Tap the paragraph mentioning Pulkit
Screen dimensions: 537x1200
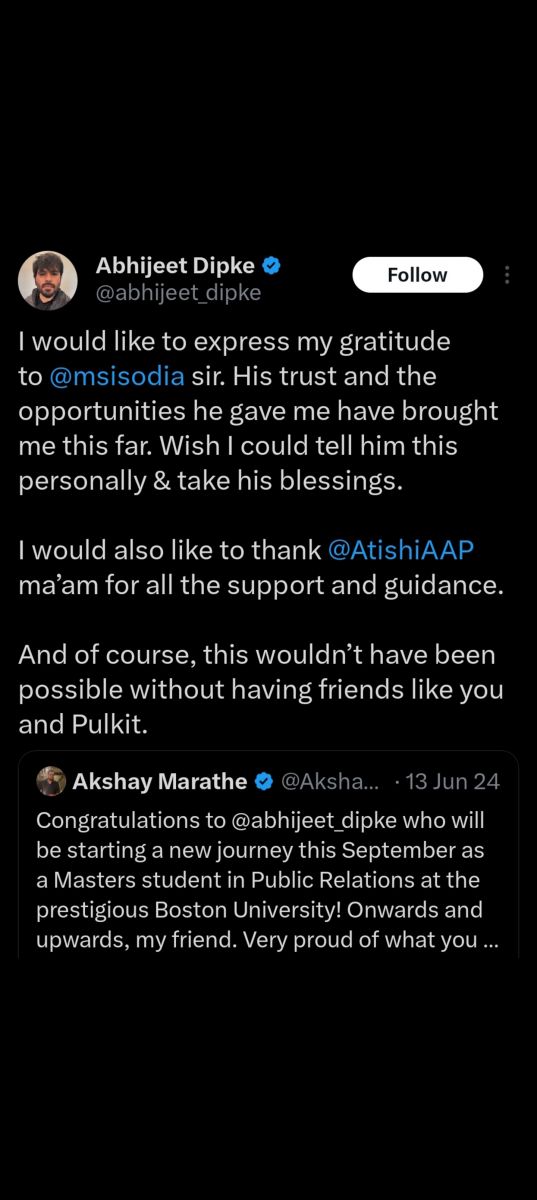pos(261,690)
